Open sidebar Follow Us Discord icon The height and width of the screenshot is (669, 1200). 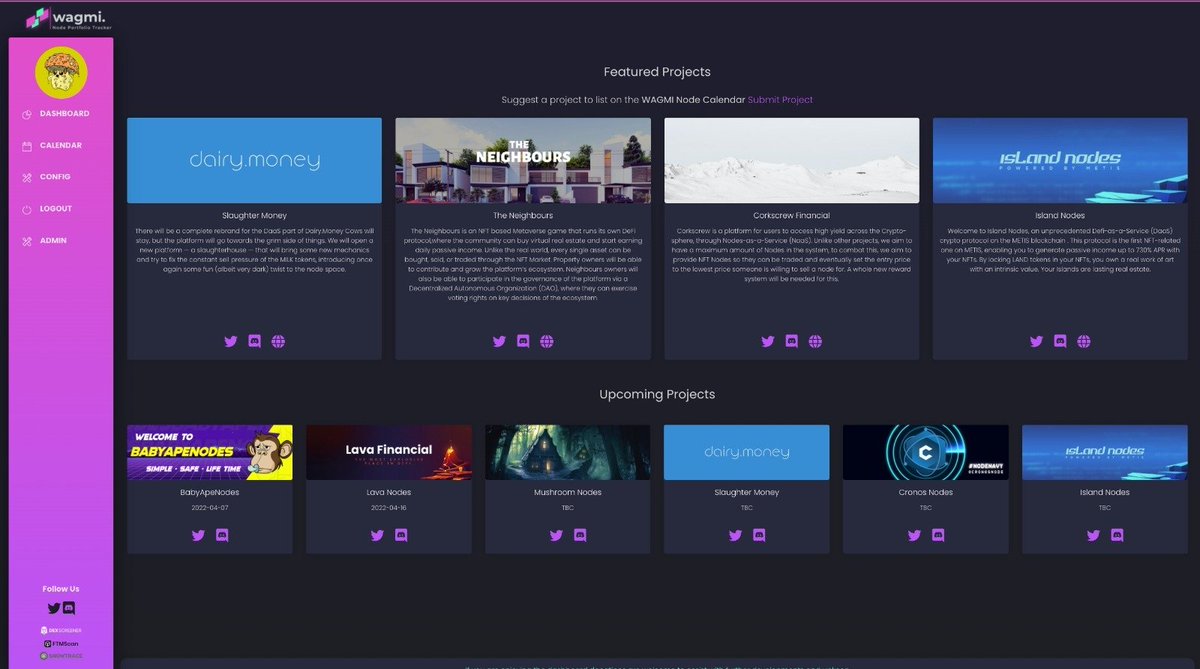pyautogui.click(x=69, y=607)
